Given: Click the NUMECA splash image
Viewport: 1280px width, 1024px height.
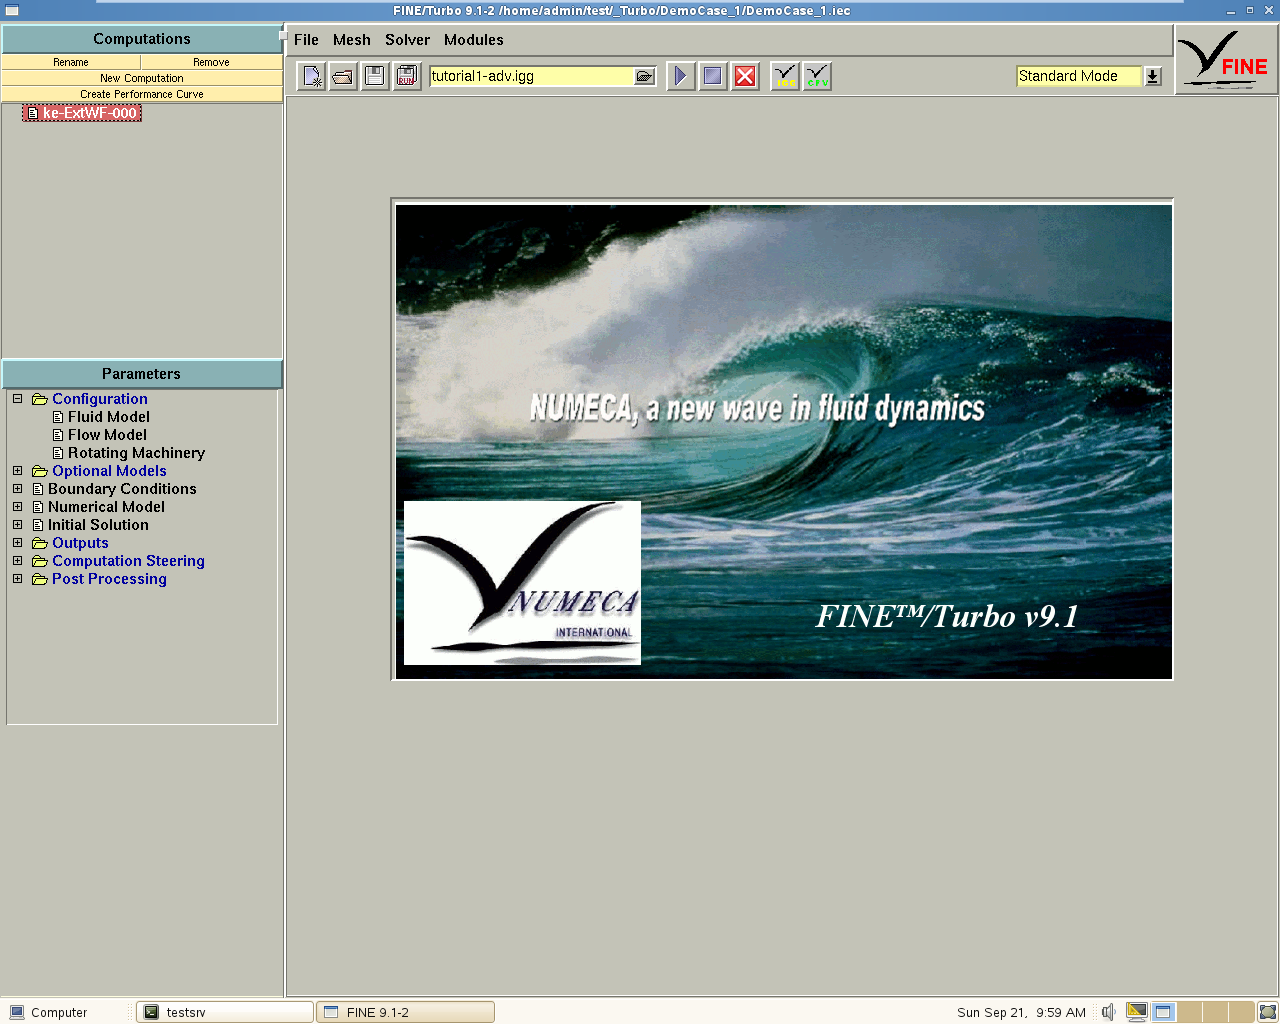Looking at the screenshot, I should click(783, 441).
